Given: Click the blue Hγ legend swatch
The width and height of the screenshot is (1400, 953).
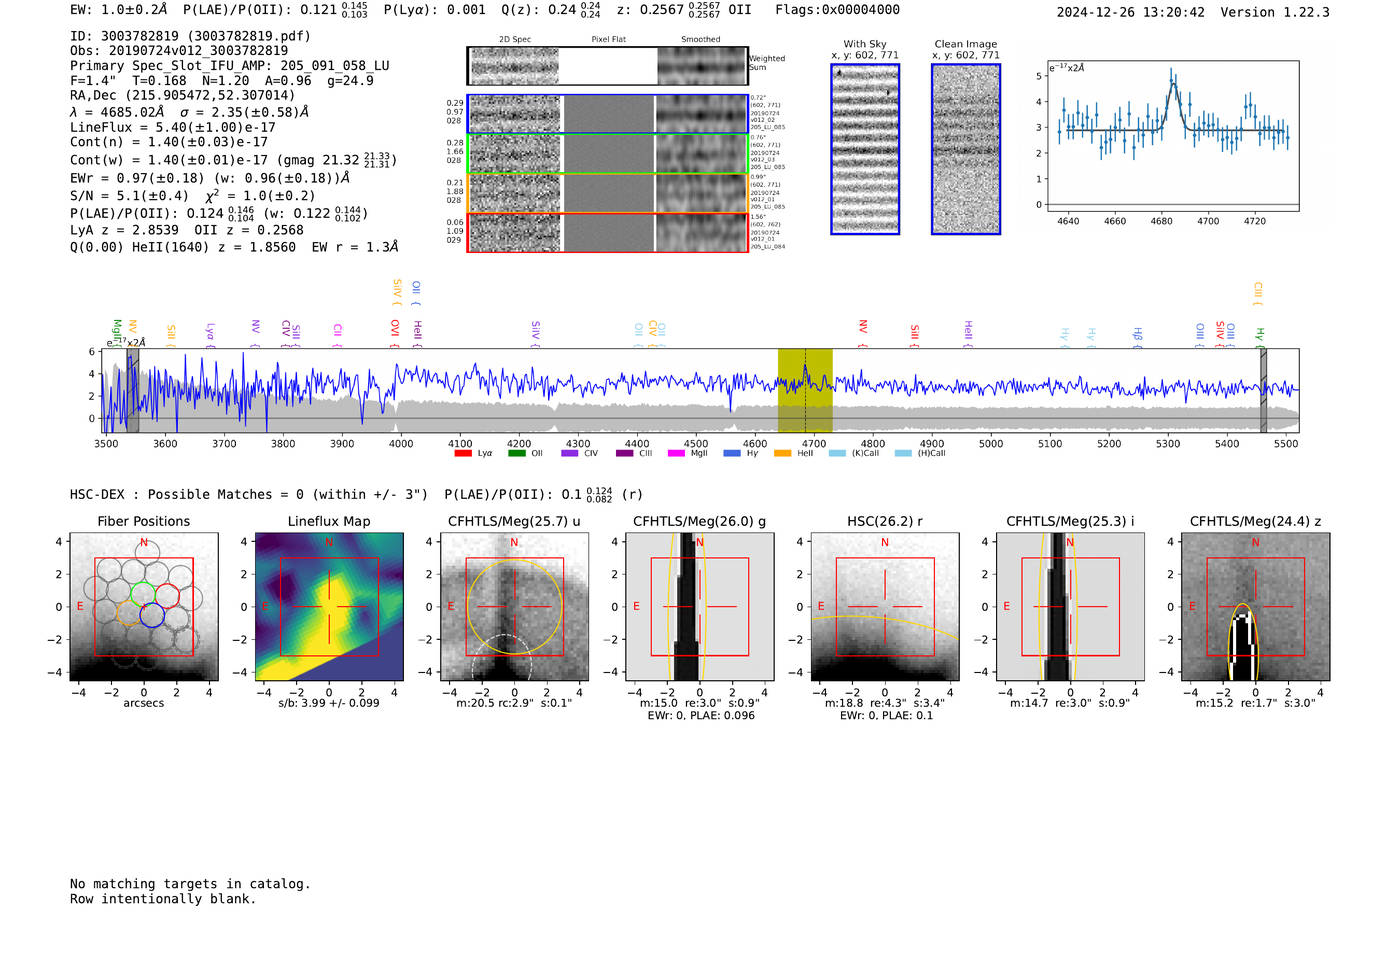Looking at the screenshot, I should coord(732,453).
